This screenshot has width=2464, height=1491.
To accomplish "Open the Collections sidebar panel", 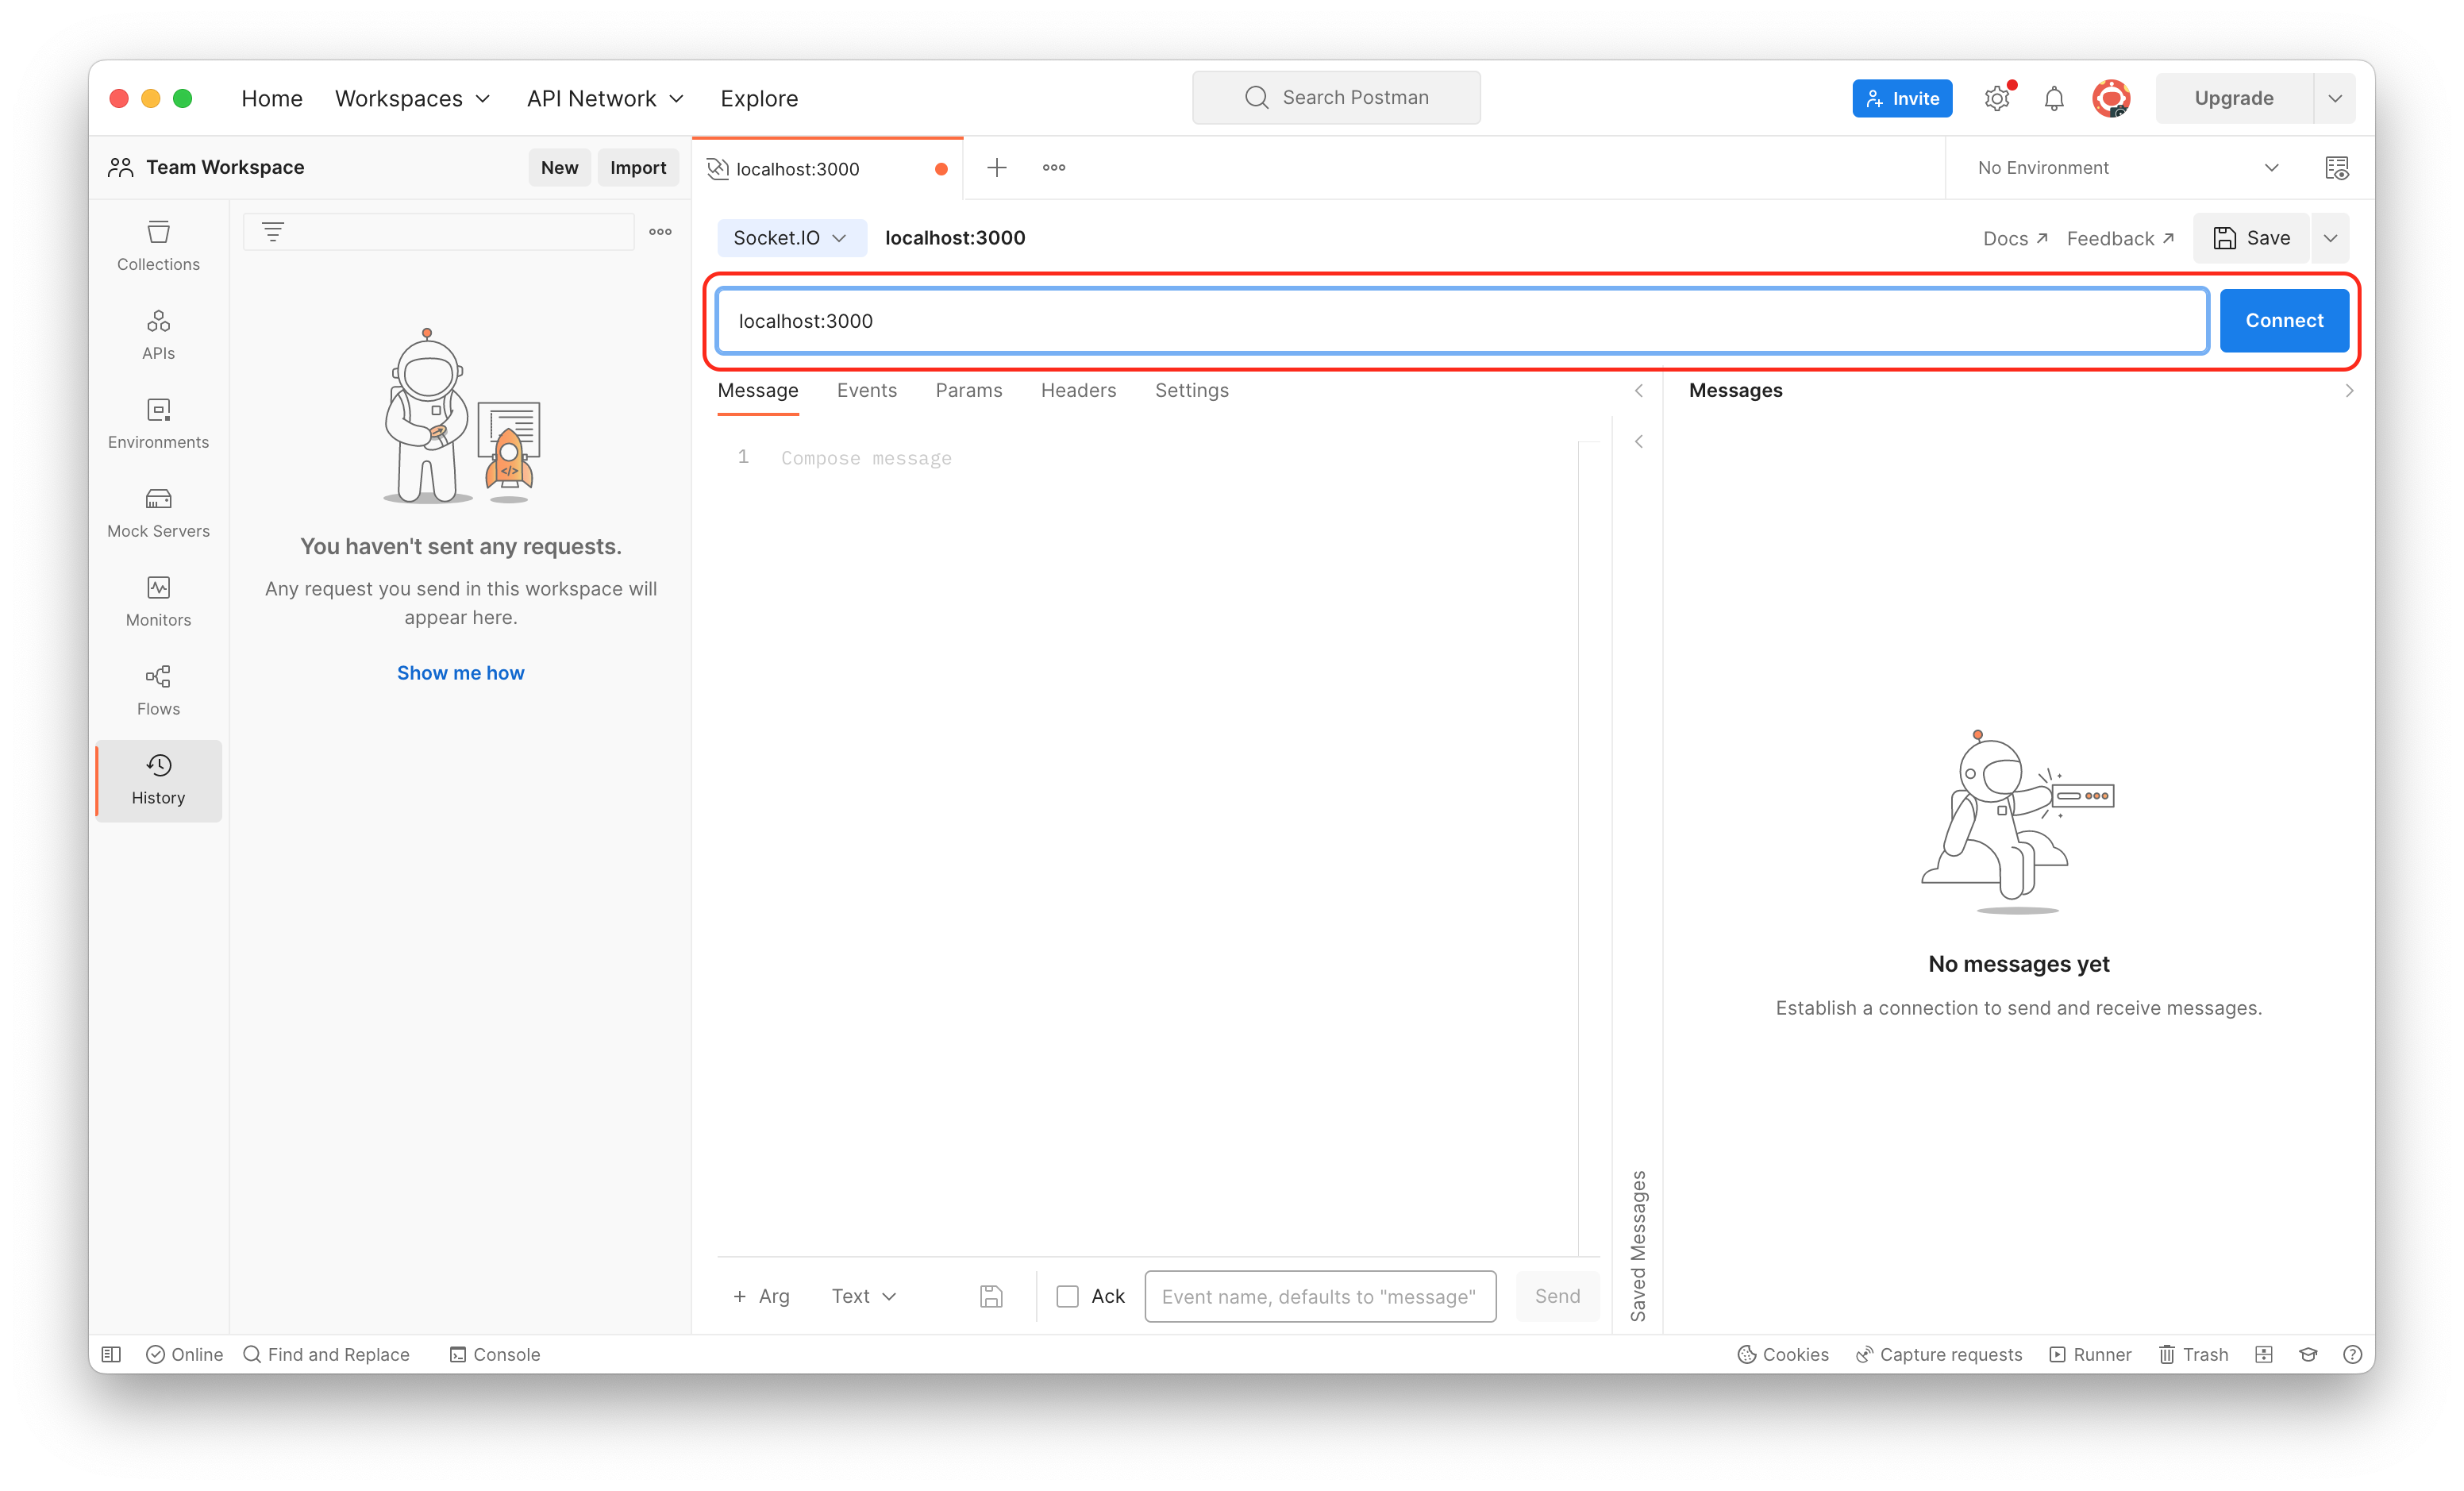I will click(158, 245).
